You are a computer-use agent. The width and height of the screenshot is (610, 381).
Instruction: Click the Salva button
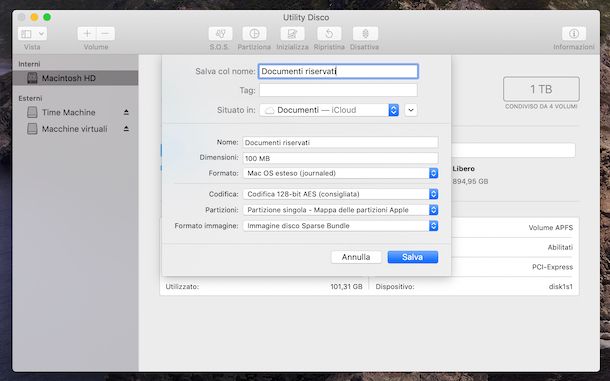413,257
